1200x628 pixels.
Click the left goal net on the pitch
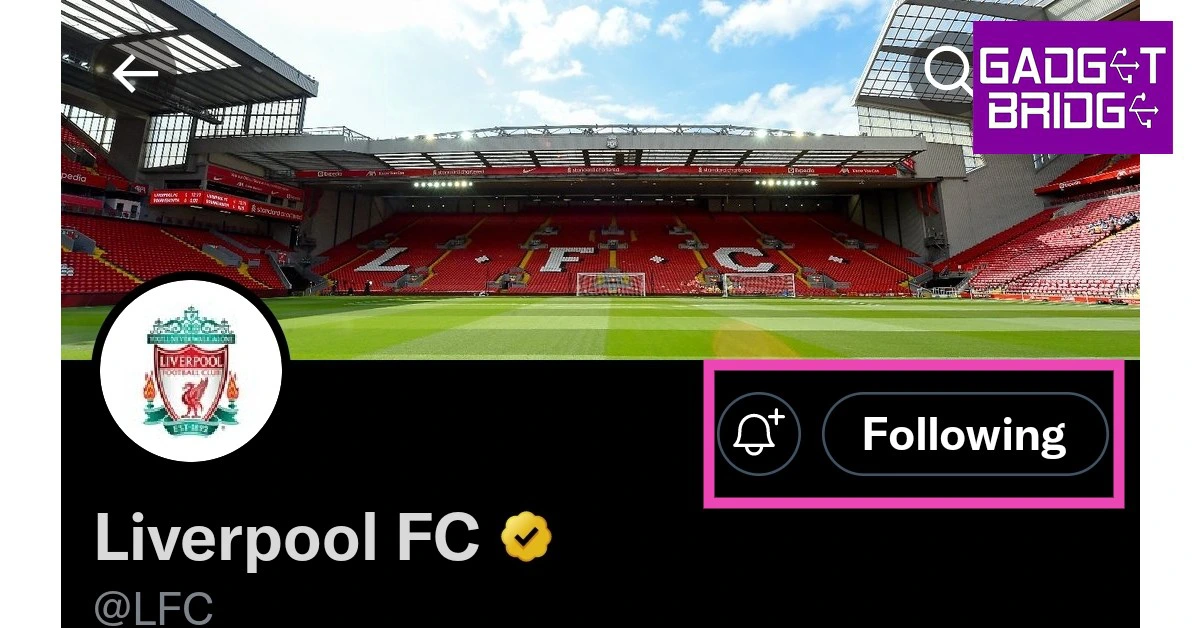pyautogui.click(x=611, y=283)
